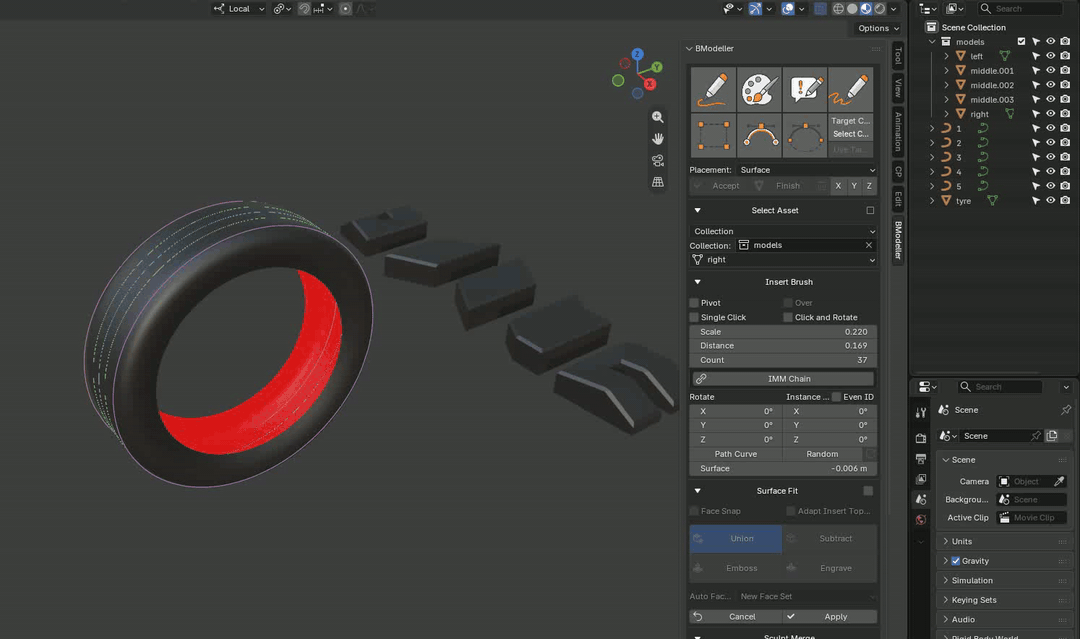Image resolution: width=1080 pixels, height=639 pixels.
Task: Enable the Pivot checkbox
Action: point(694,303)
